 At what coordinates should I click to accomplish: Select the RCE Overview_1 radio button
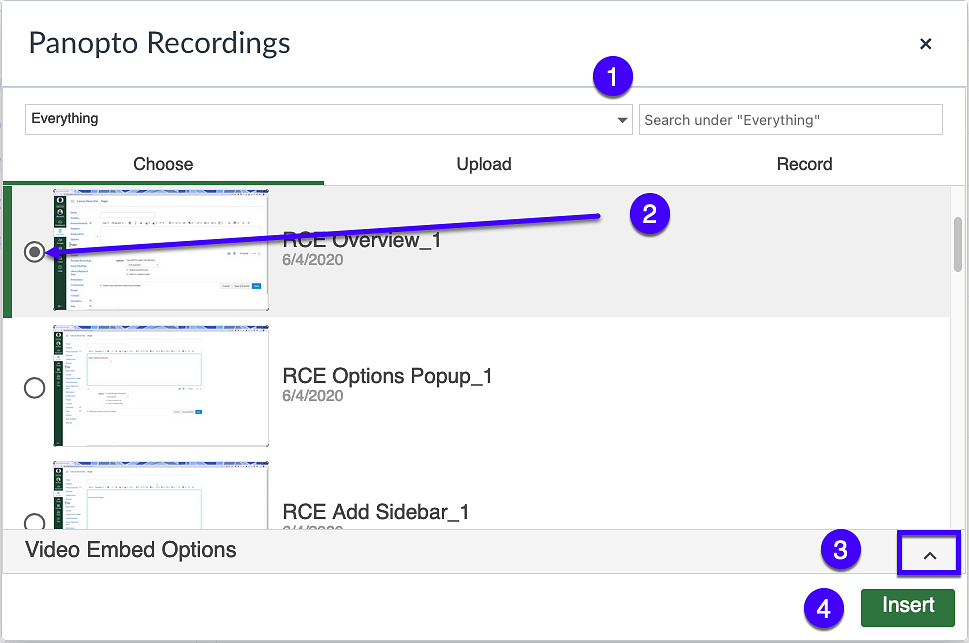coord(35,252)
